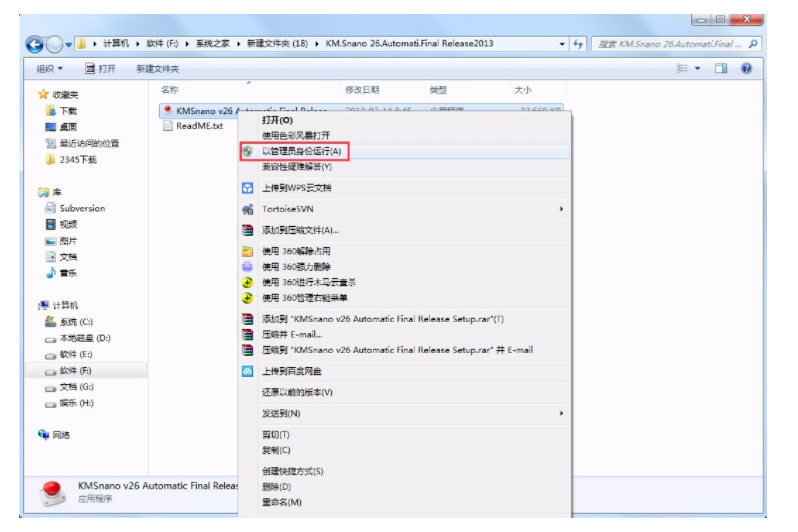The image size is (798, 532).
Task: Click the help question mark icon
Action: (x=746, y=69)
